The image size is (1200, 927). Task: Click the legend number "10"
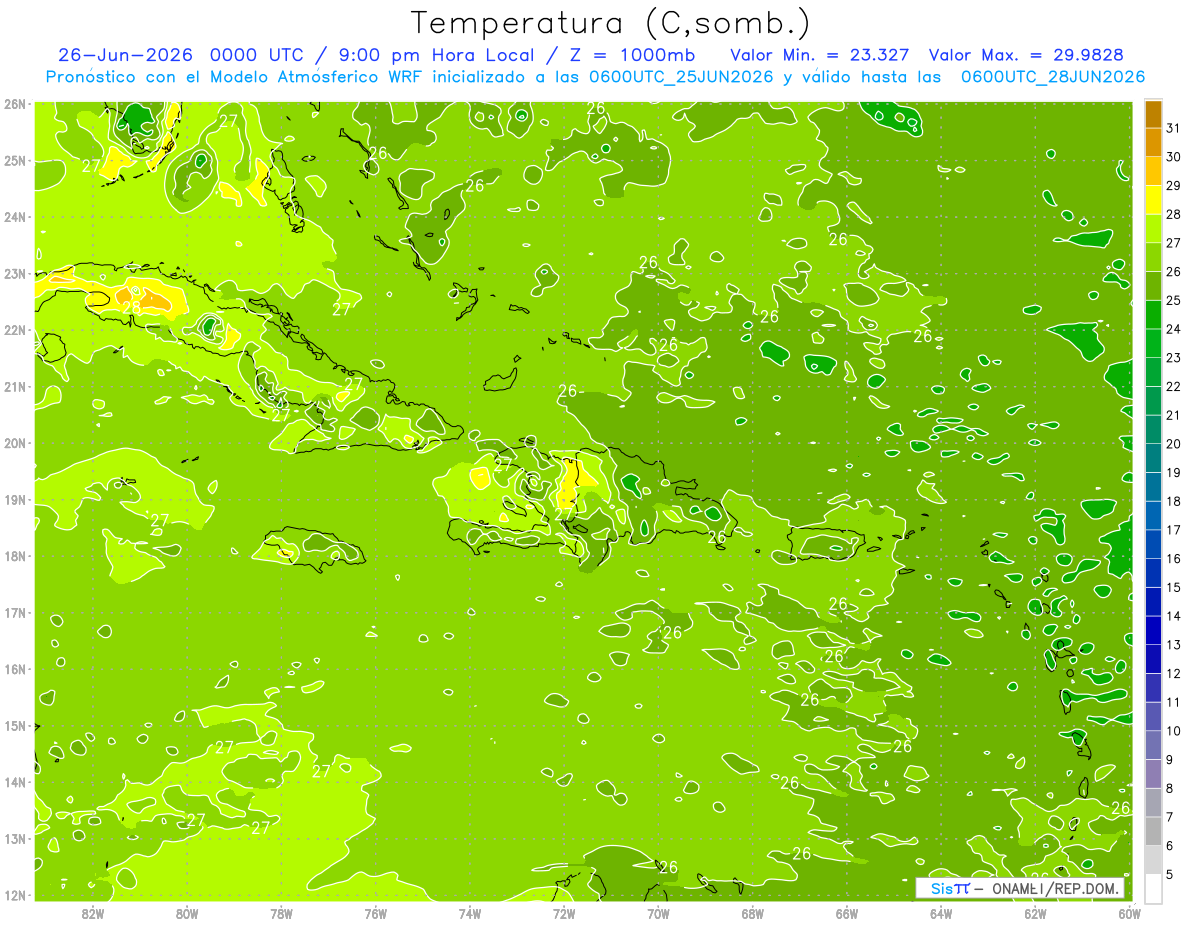[1174, 731]
